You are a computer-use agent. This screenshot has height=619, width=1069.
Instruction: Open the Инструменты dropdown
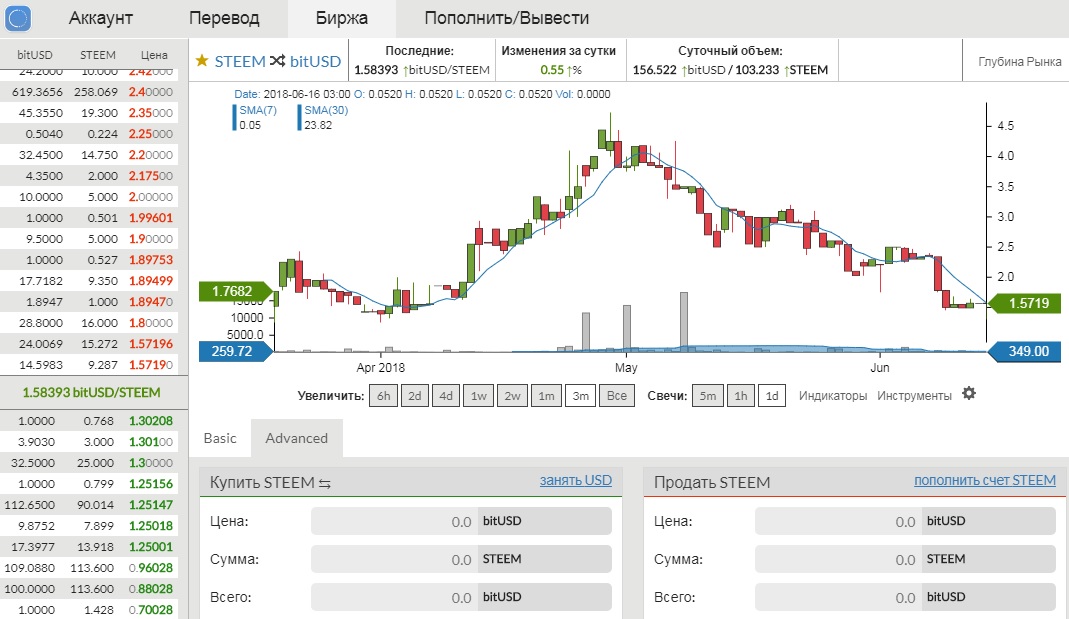click(x=914, y=396)
